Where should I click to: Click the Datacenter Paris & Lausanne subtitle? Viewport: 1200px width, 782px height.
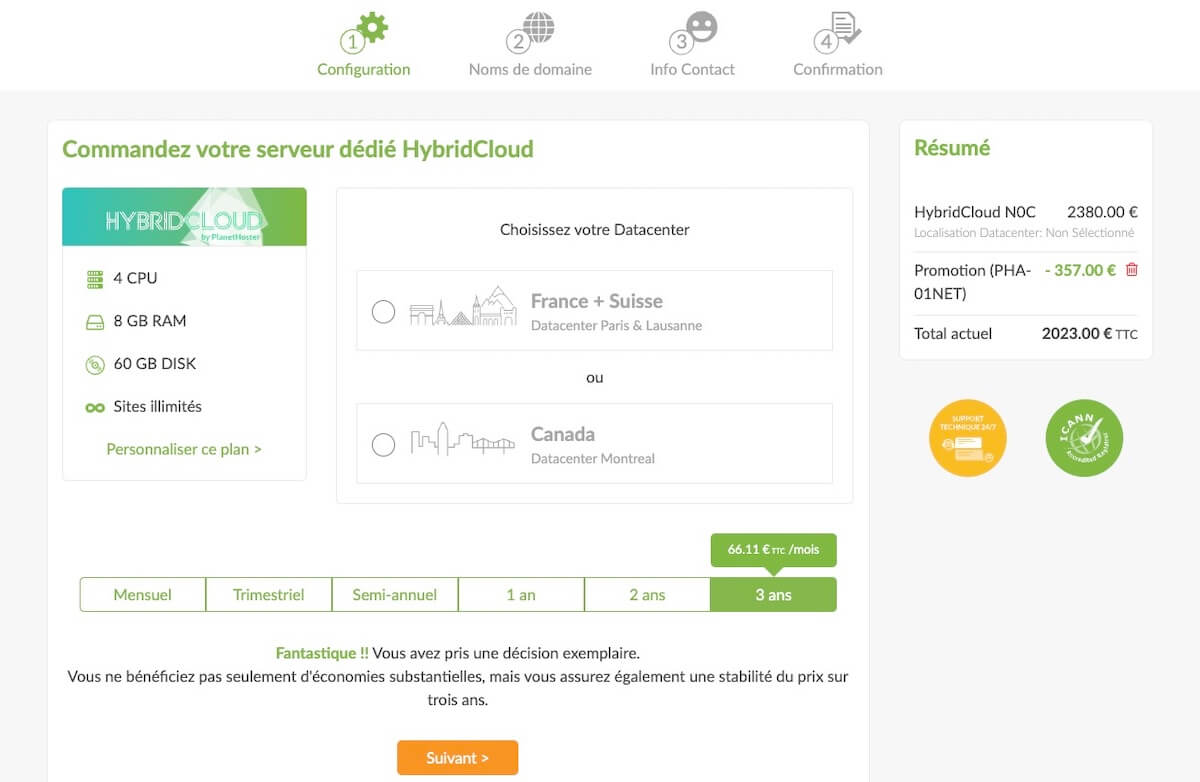(x=616, y=326)
